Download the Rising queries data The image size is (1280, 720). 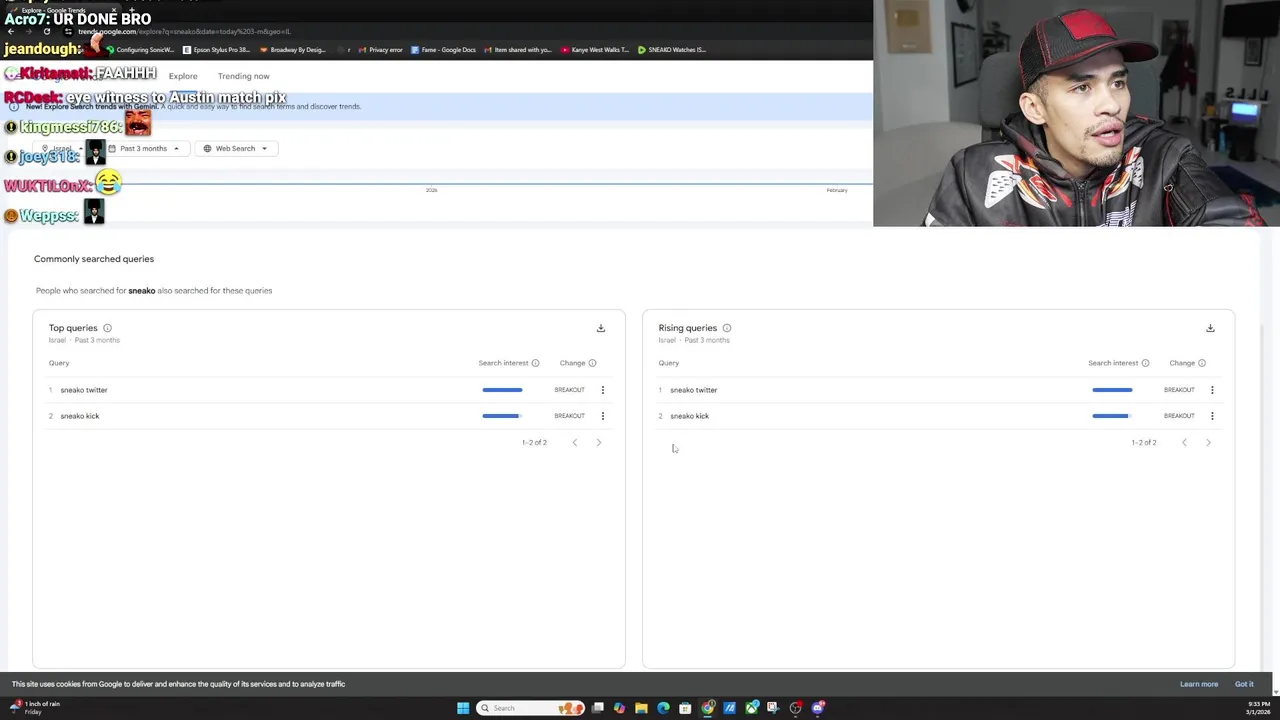pos(1210,328)
